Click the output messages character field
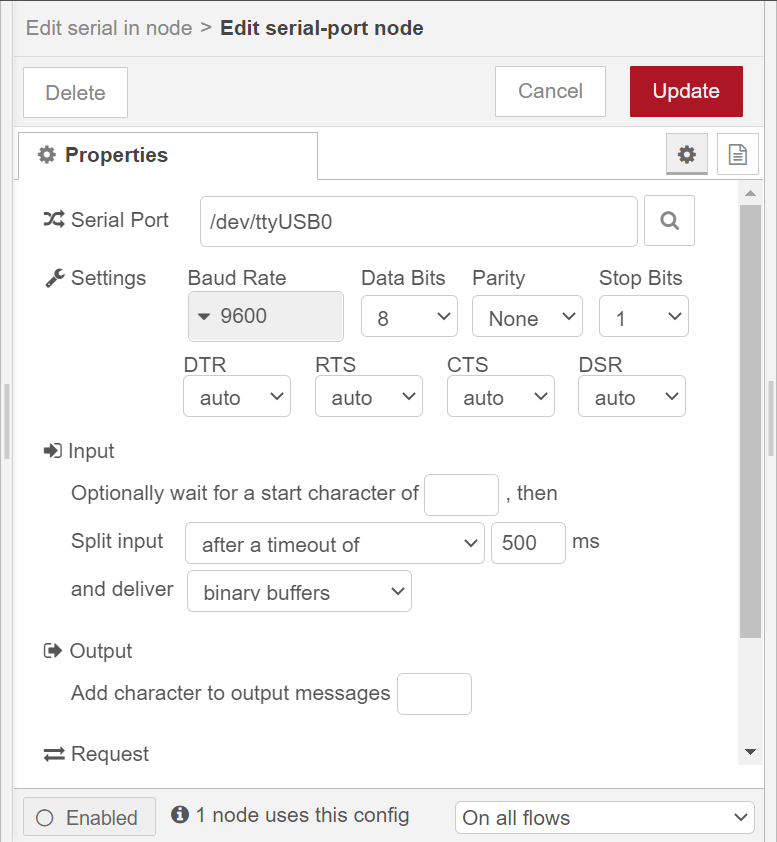 [434, 694]
